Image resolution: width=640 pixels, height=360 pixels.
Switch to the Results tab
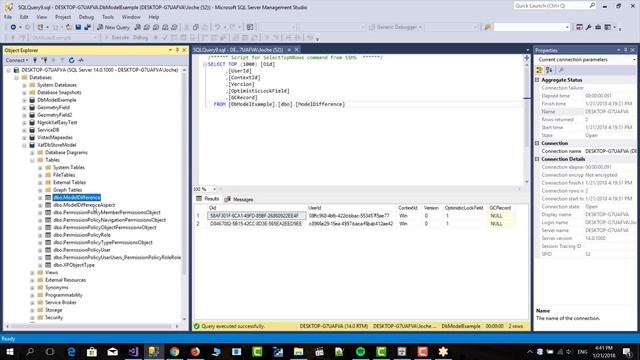208,199
